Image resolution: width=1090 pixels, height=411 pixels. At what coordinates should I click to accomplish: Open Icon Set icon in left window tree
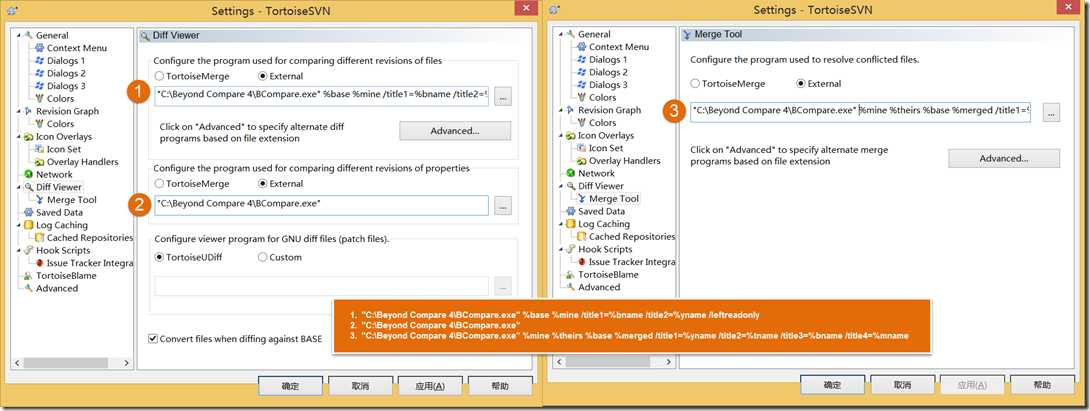pos(40,149)
